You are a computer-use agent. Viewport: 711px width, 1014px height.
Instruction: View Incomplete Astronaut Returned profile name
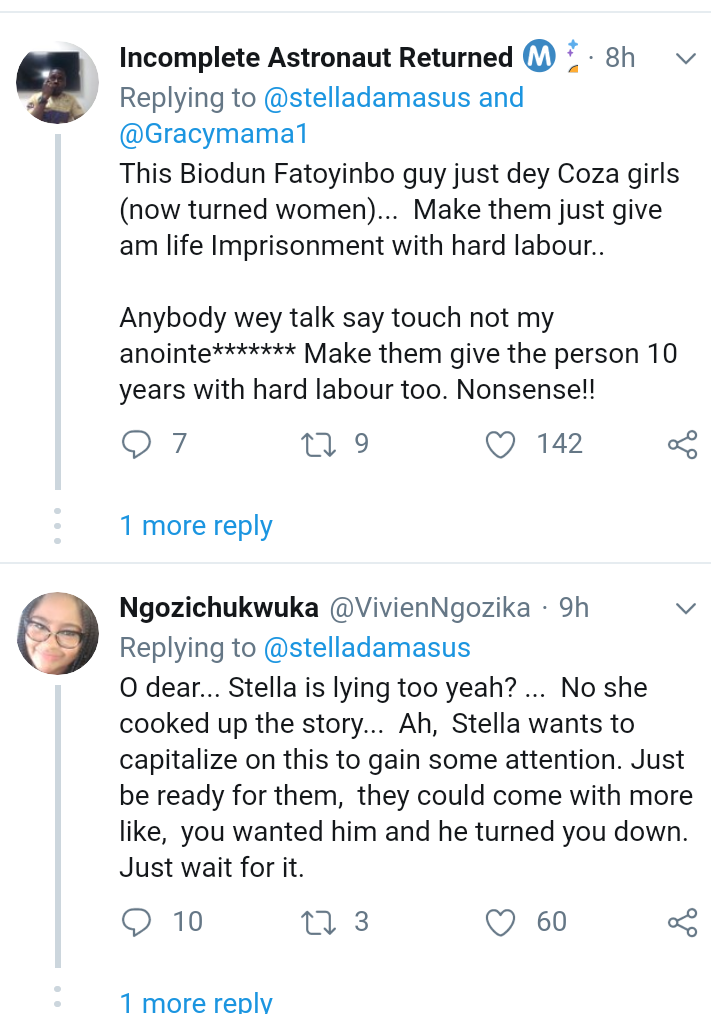point(316,58)
